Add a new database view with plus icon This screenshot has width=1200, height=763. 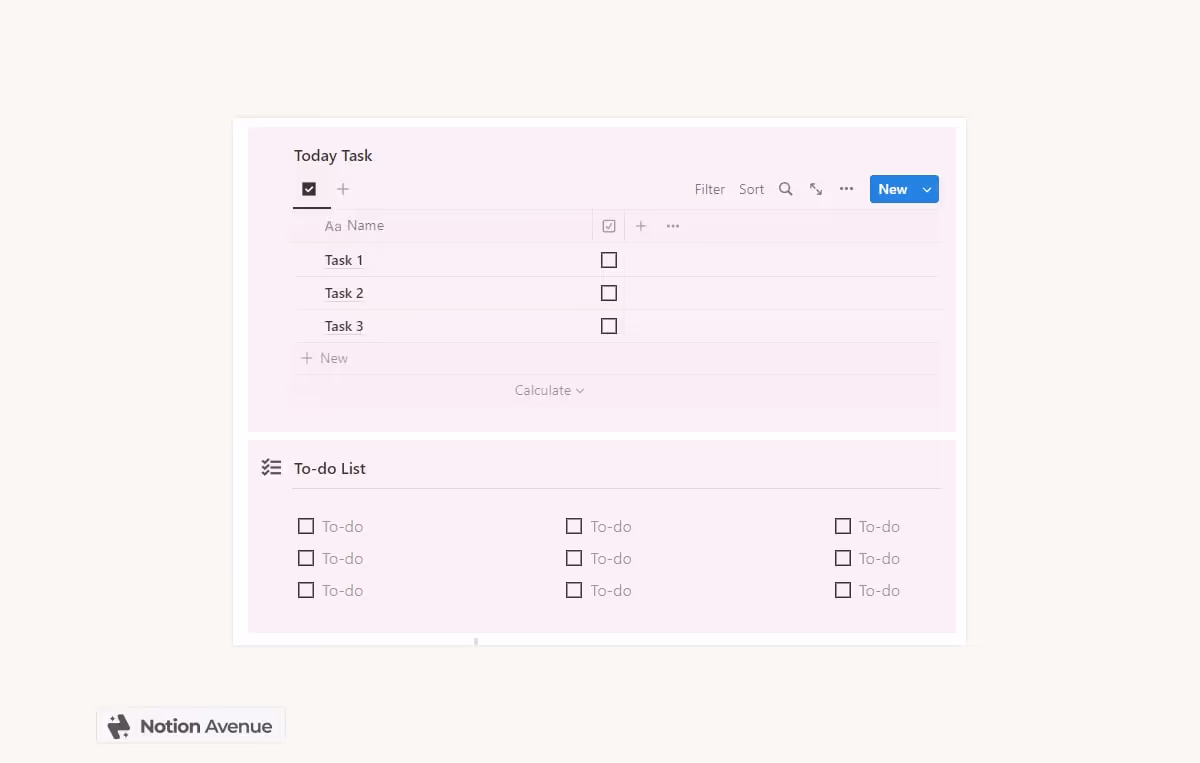[x=343, y=189]
